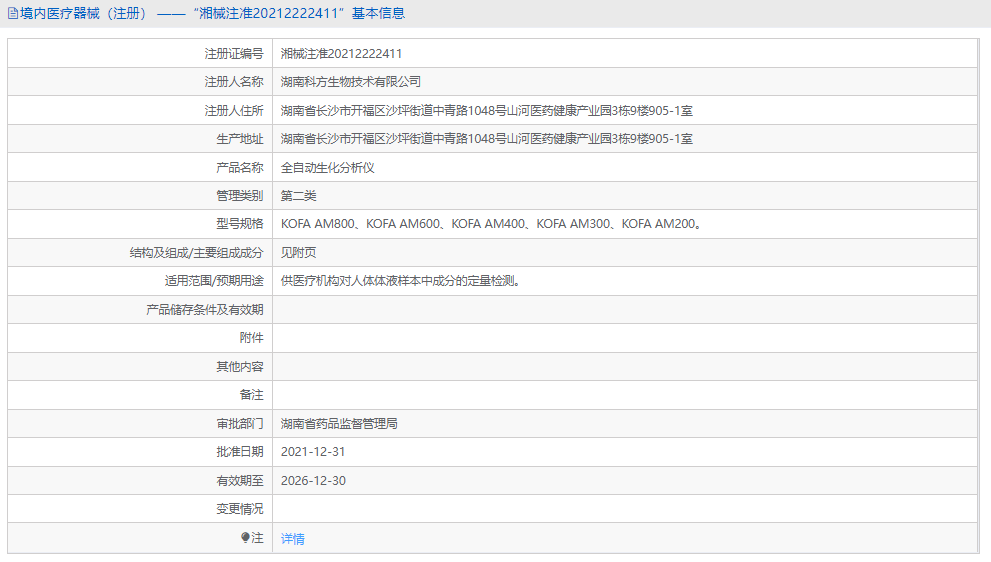Image resolution: width=991 pixels, height=562 pixels.
Task: Click approval department 湖南省药品监督管理局
Action: point(339,424)
